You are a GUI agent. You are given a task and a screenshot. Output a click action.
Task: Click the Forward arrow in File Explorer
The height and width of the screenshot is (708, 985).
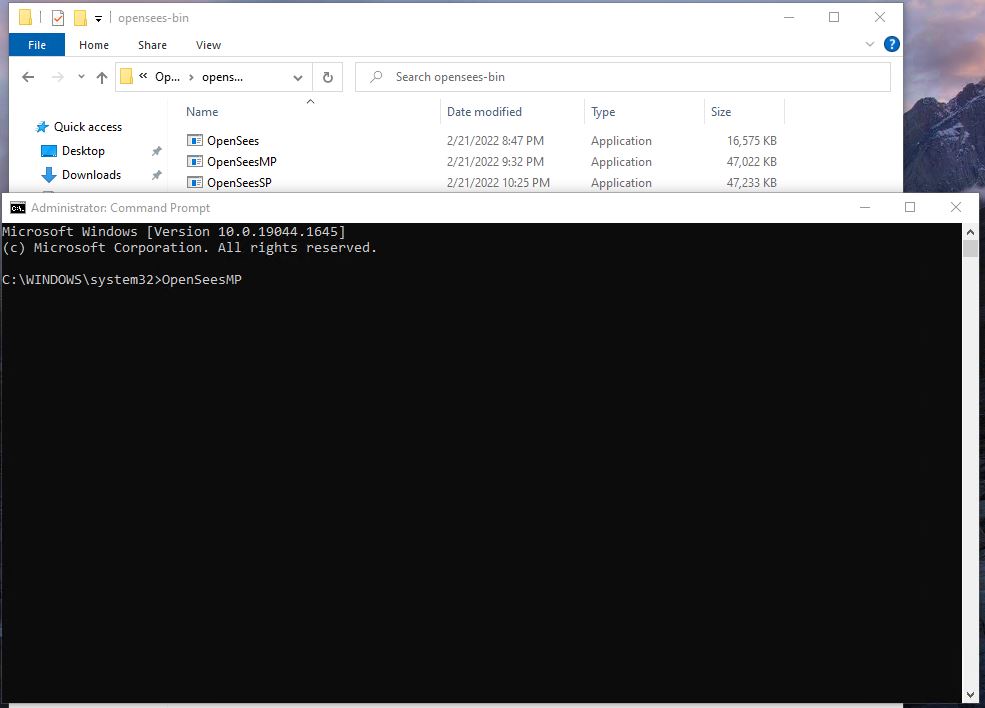[58, 77]
